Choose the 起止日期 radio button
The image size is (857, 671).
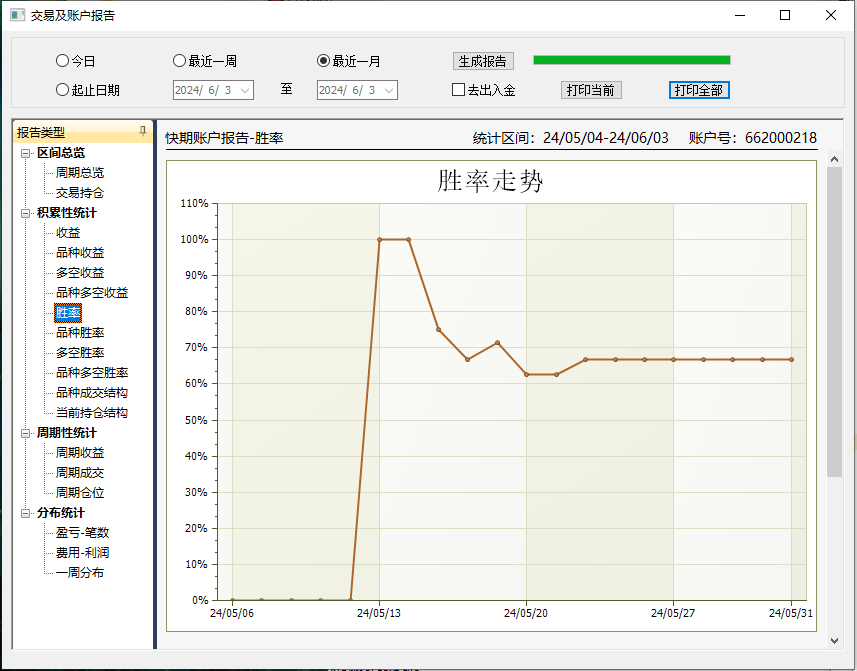coord(63,90)
